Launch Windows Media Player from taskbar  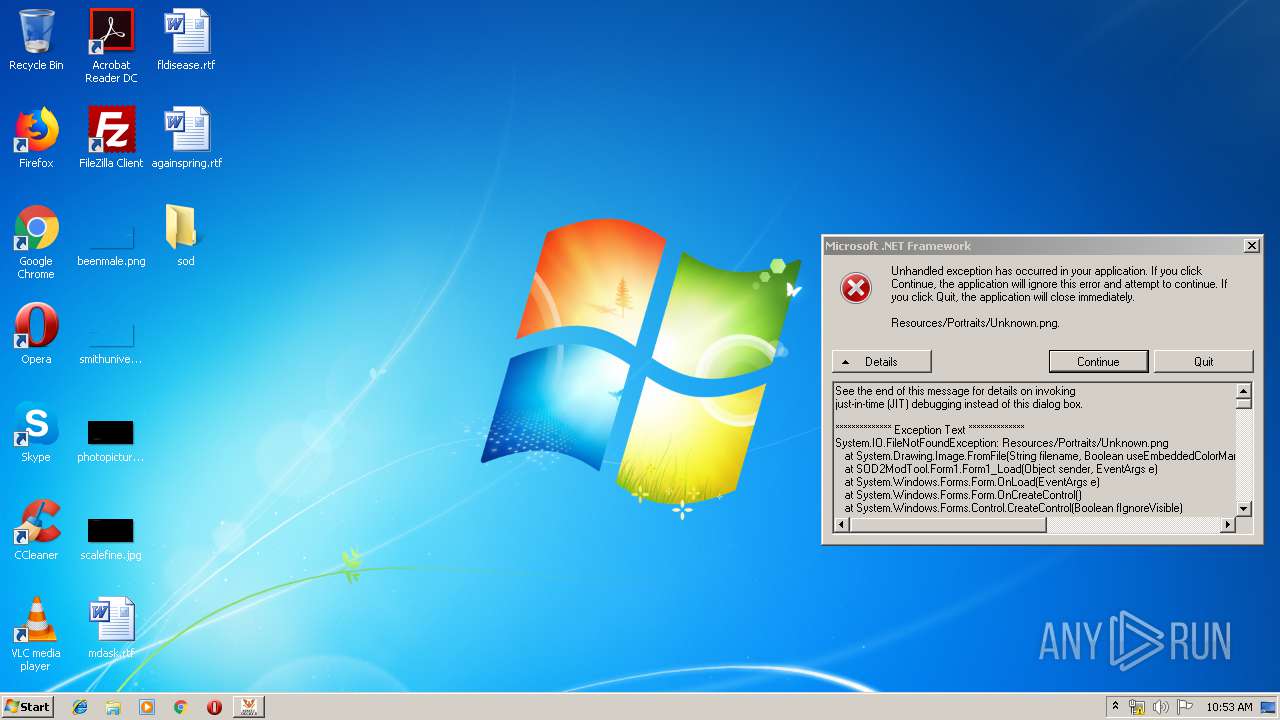click(x=147, y=707)
